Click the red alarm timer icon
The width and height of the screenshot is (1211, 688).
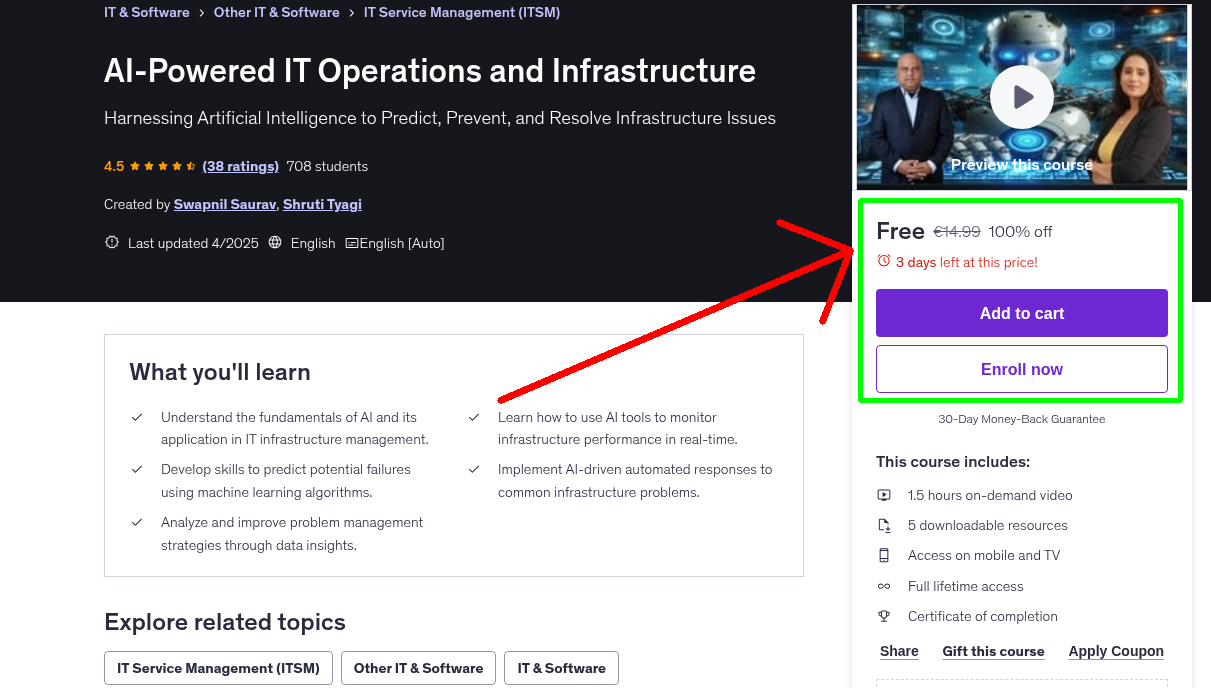click(883, 259)
